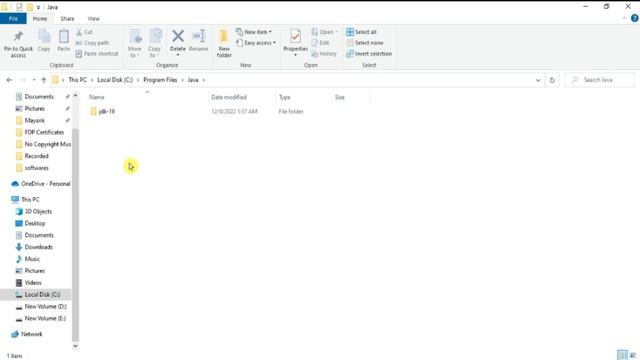This screenshot has width=640, height=360.
Task: Open No Copyright Music folder in sidebar
Action: 47,144
